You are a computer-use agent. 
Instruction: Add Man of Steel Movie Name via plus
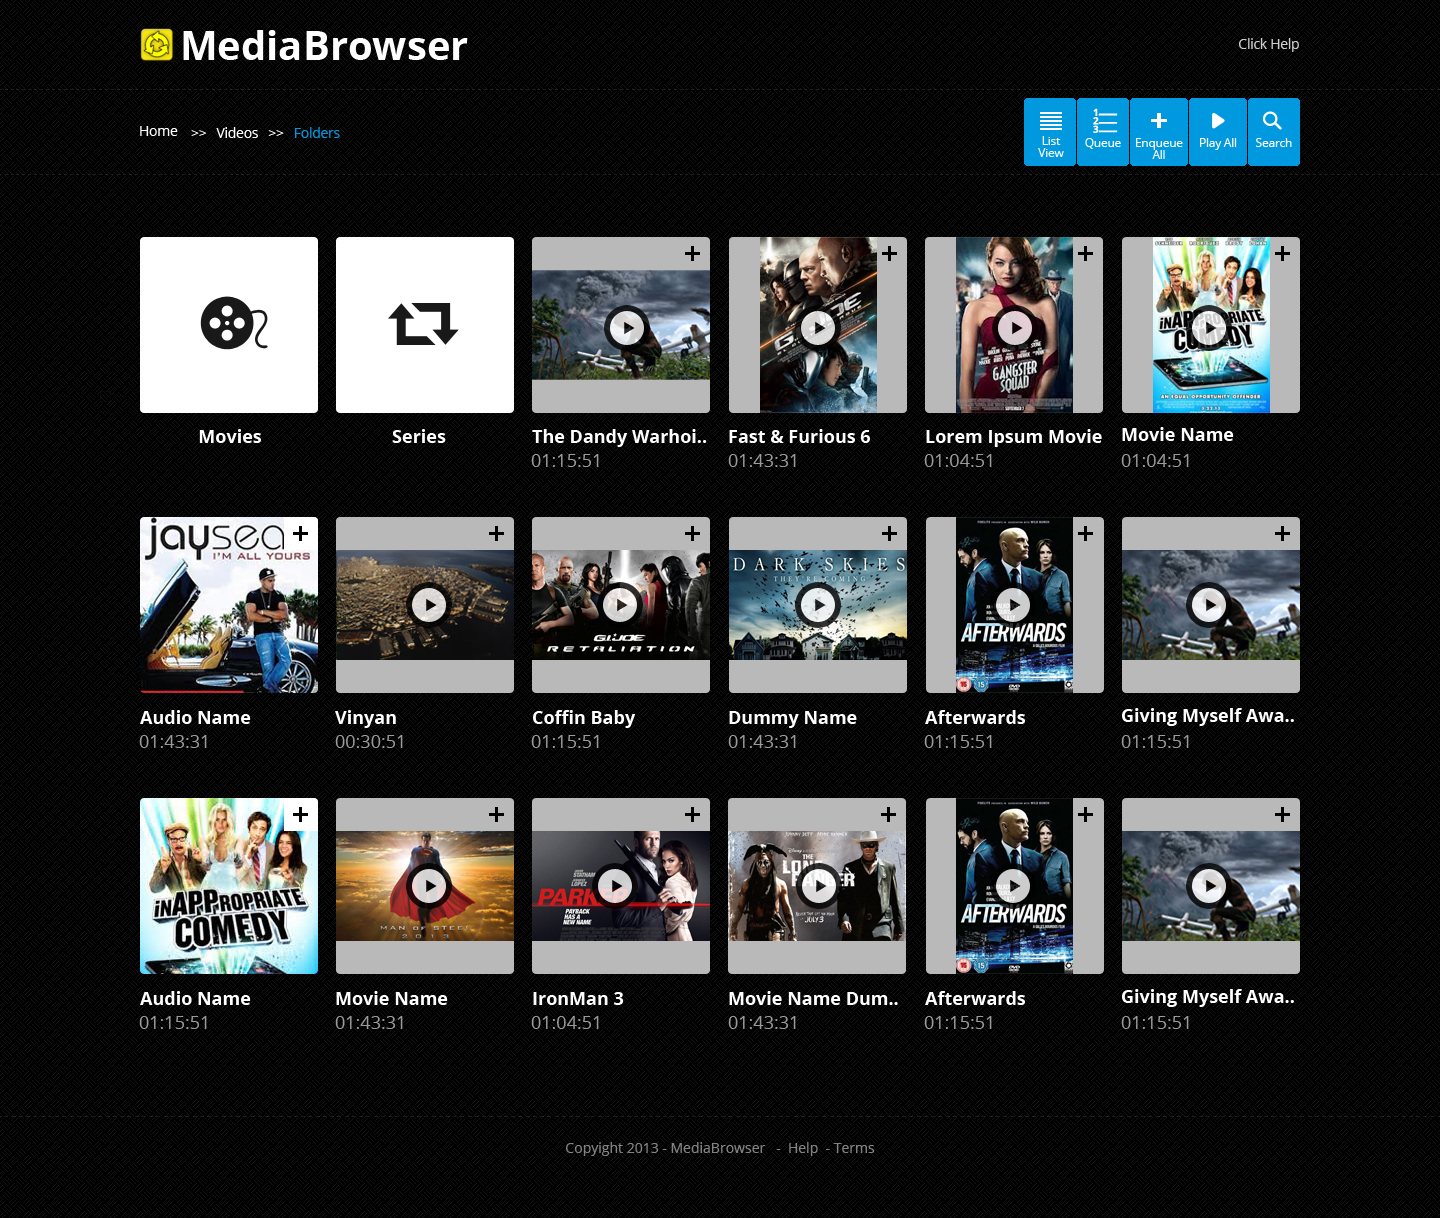(496, 815)
